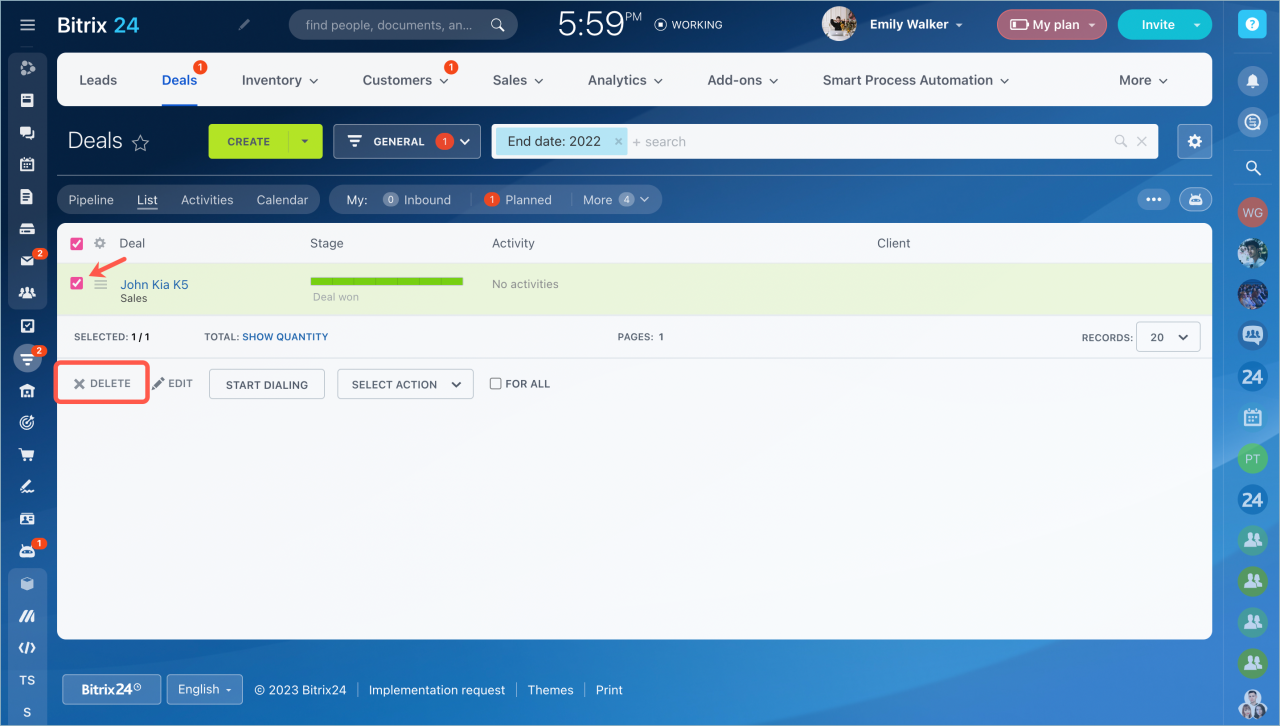Click the Start Dialing button
Image resolution: width=1280 pixels, height=726 pixels.
click(267, 384)
